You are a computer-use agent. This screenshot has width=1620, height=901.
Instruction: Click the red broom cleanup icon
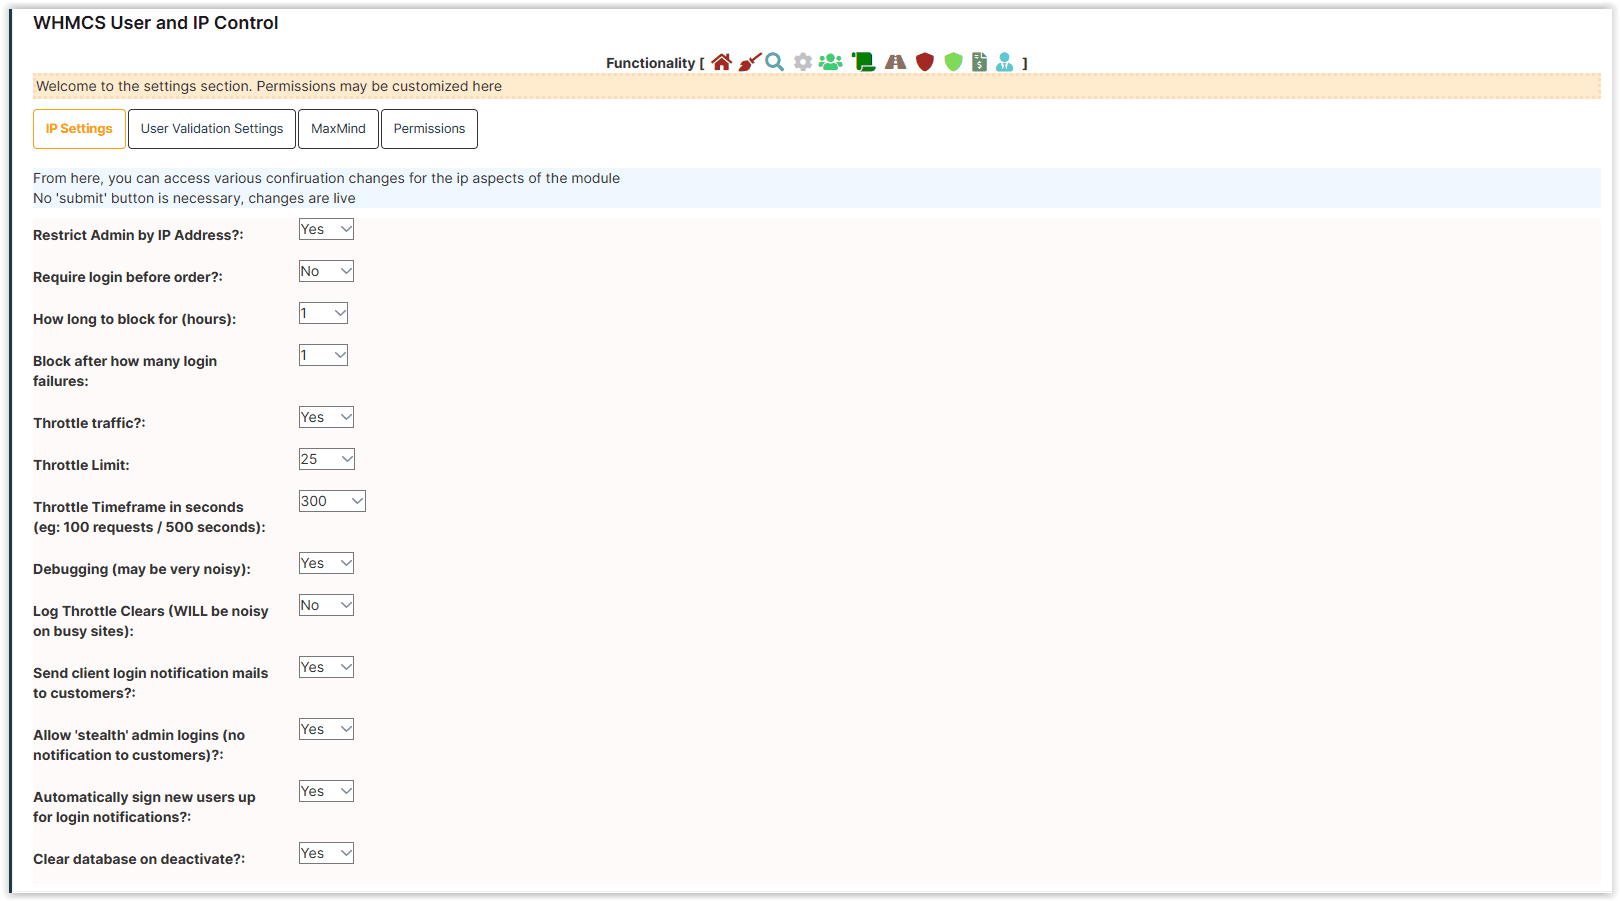[x=750, y=62]
